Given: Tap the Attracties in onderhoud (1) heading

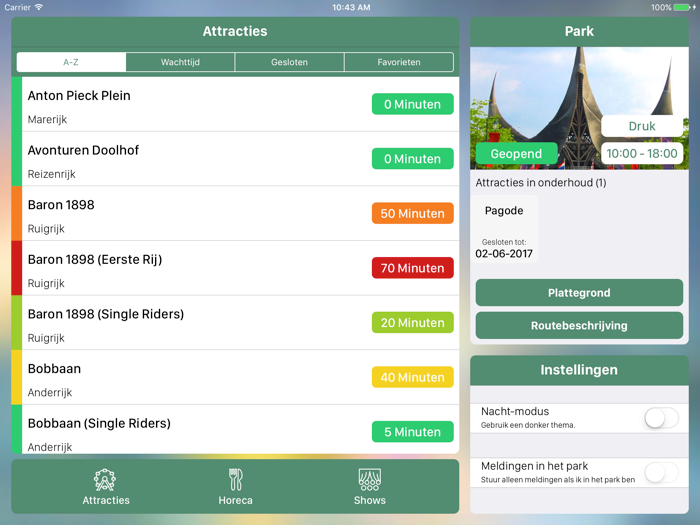Looking at the screenshot, I should pos(541,183).
